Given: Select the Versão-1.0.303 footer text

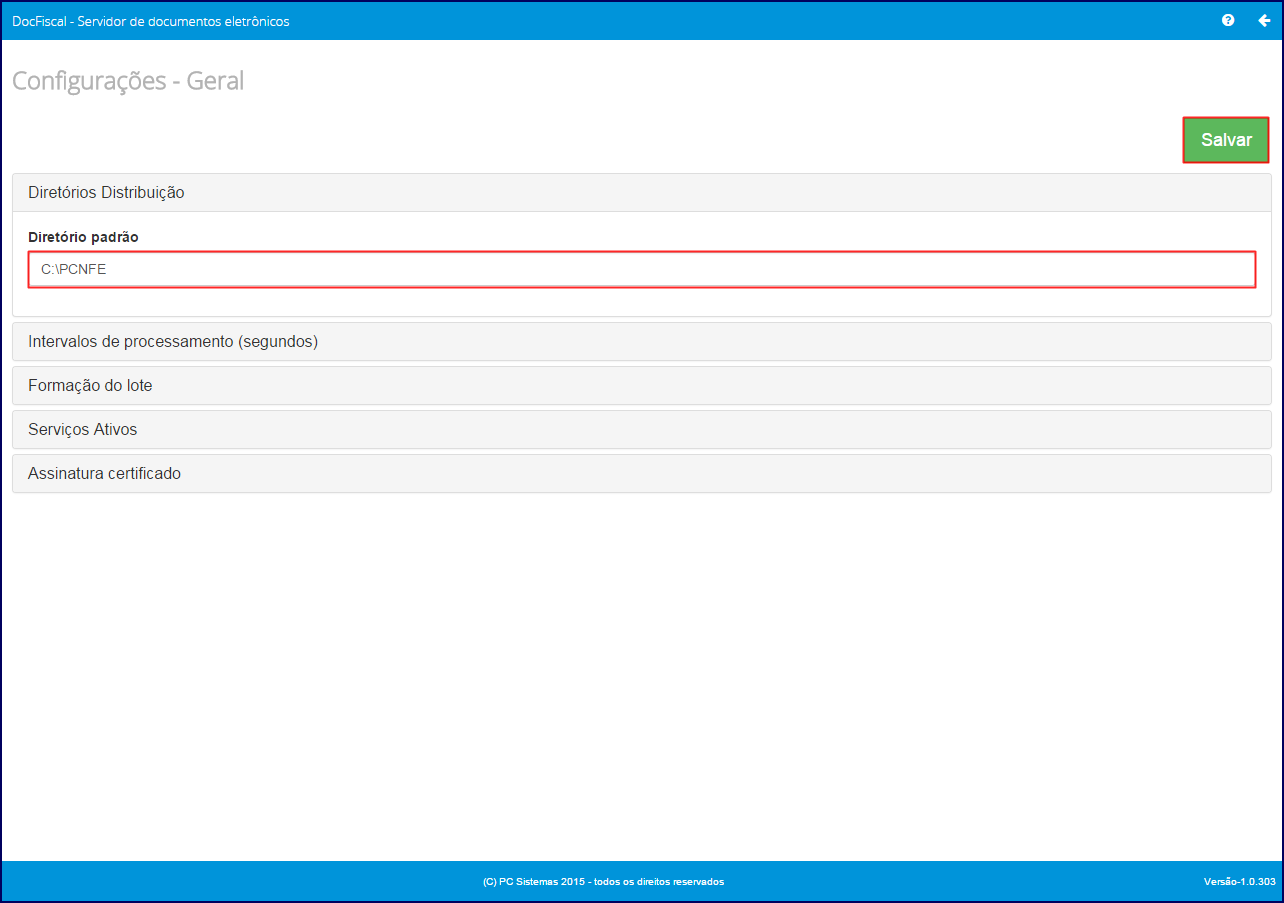Looking at the screenshot, I should 1240,882.
